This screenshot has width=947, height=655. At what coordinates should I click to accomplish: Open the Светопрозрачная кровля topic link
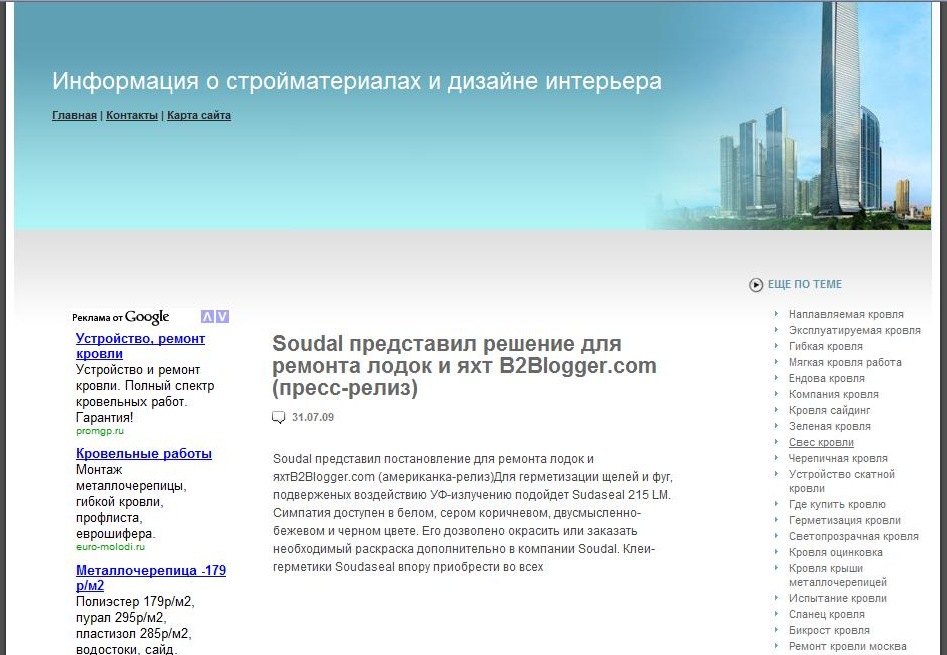tap(853, 536)
